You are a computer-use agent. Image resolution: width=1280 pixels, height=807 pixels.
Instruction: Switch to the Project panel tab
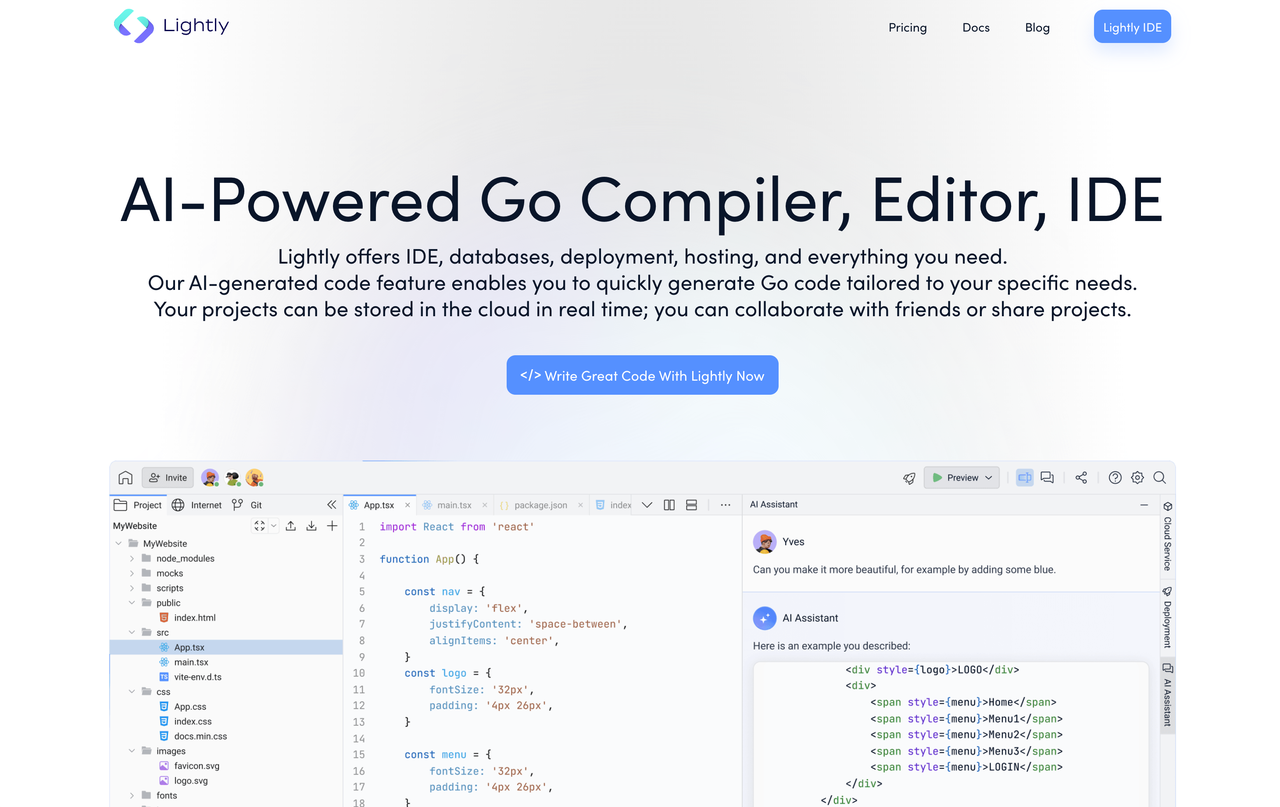coord(138,505)
